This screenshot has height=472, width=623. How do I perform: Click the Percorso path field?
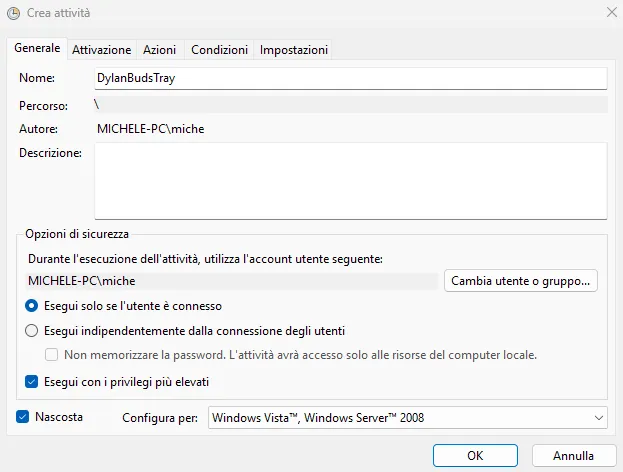[351, 104]
